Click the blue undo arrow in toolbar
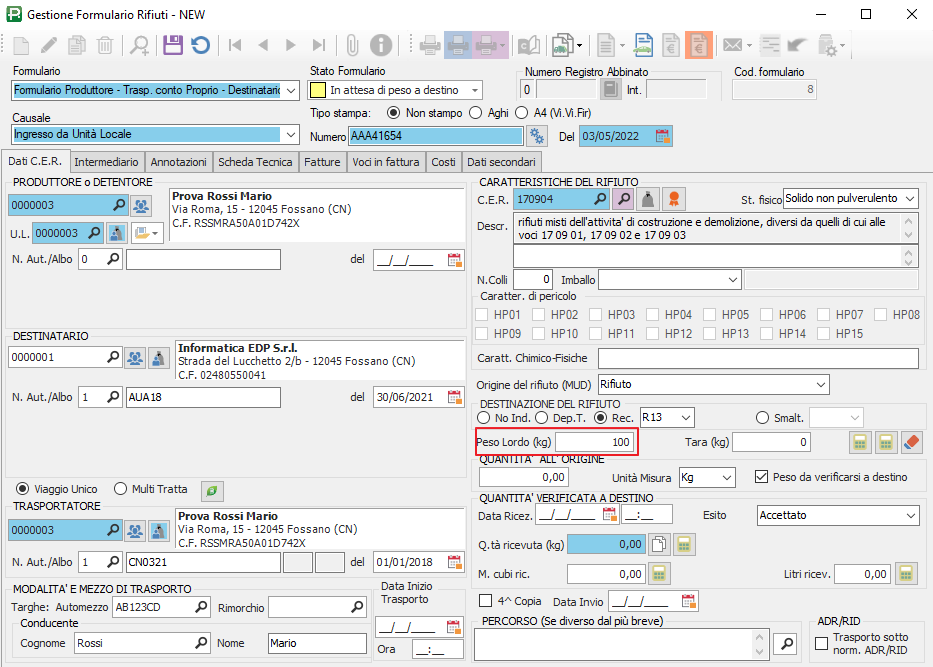Screen dimensions: 933x667 point(201,45)
